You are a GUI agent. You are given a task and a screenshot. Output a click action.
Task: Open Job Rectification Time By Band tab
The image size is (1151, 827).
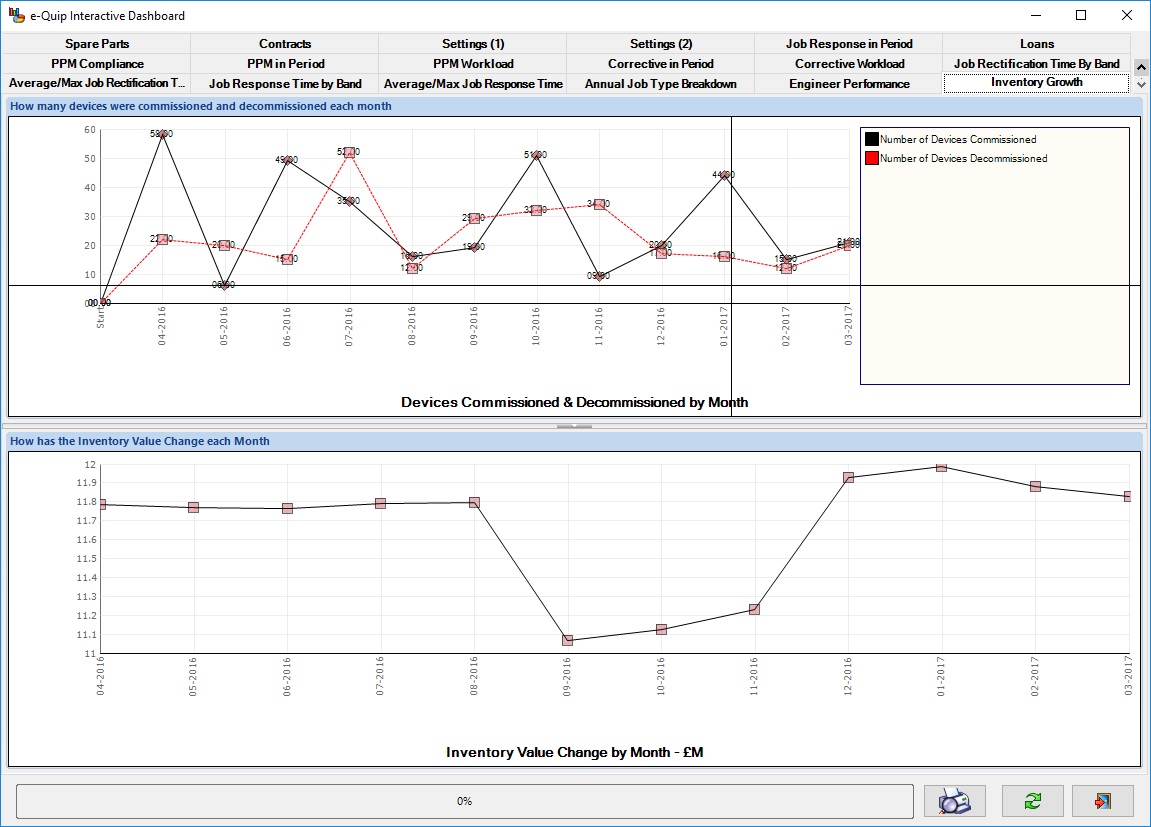click(x=1036, y=64)
